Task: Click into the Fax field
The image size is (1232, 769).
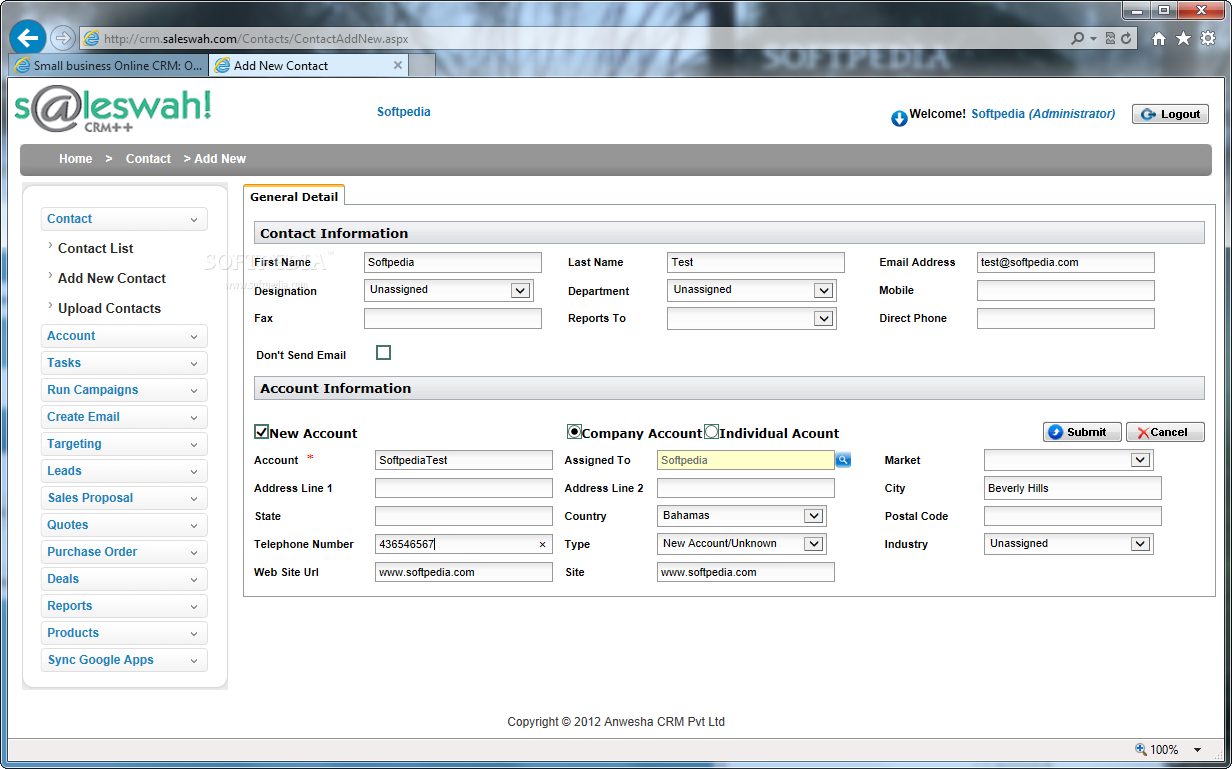Action: click(453, 318)
